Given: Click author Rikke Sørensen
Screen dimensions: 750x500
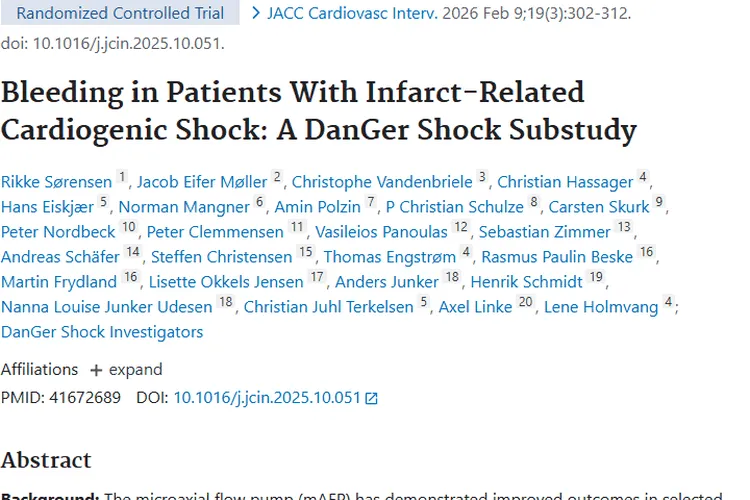Looking at the screenshot, I should coord(57,182).
